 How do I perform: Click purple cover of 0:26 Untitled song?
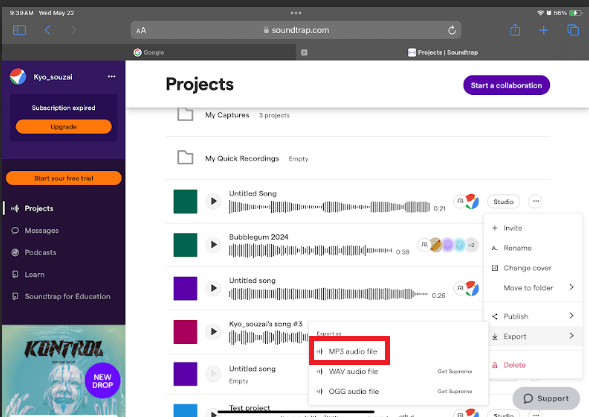[185, 289]
